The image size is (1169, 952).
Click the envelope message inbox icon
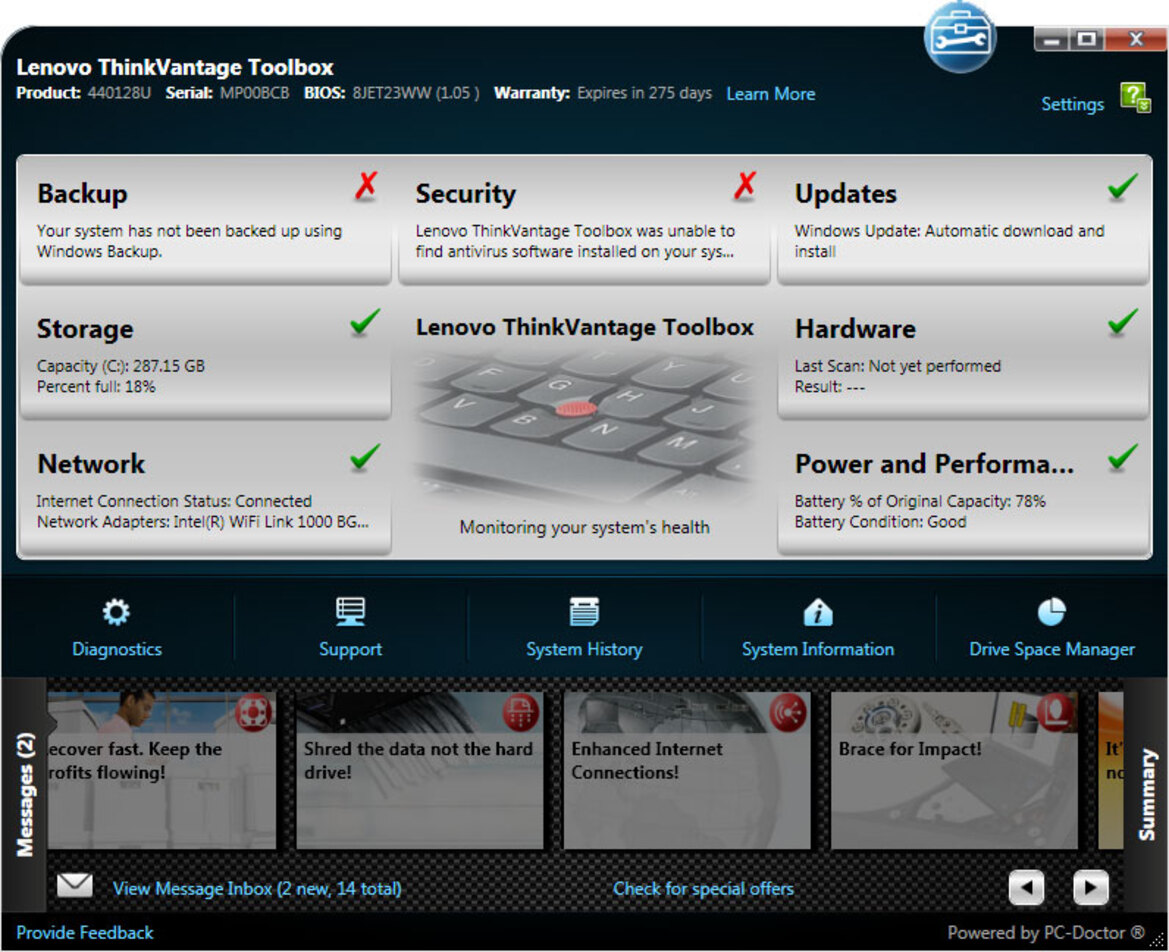tap(75, 886)
